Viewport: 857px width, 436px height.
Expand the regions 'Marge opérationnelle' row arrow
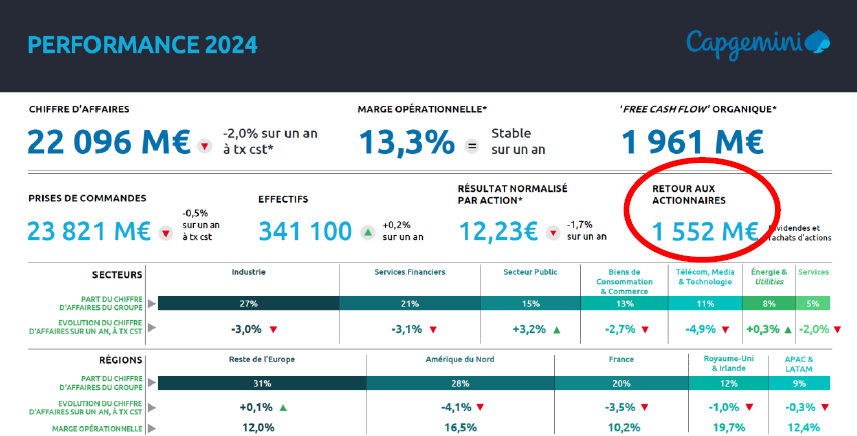[152, 428]
